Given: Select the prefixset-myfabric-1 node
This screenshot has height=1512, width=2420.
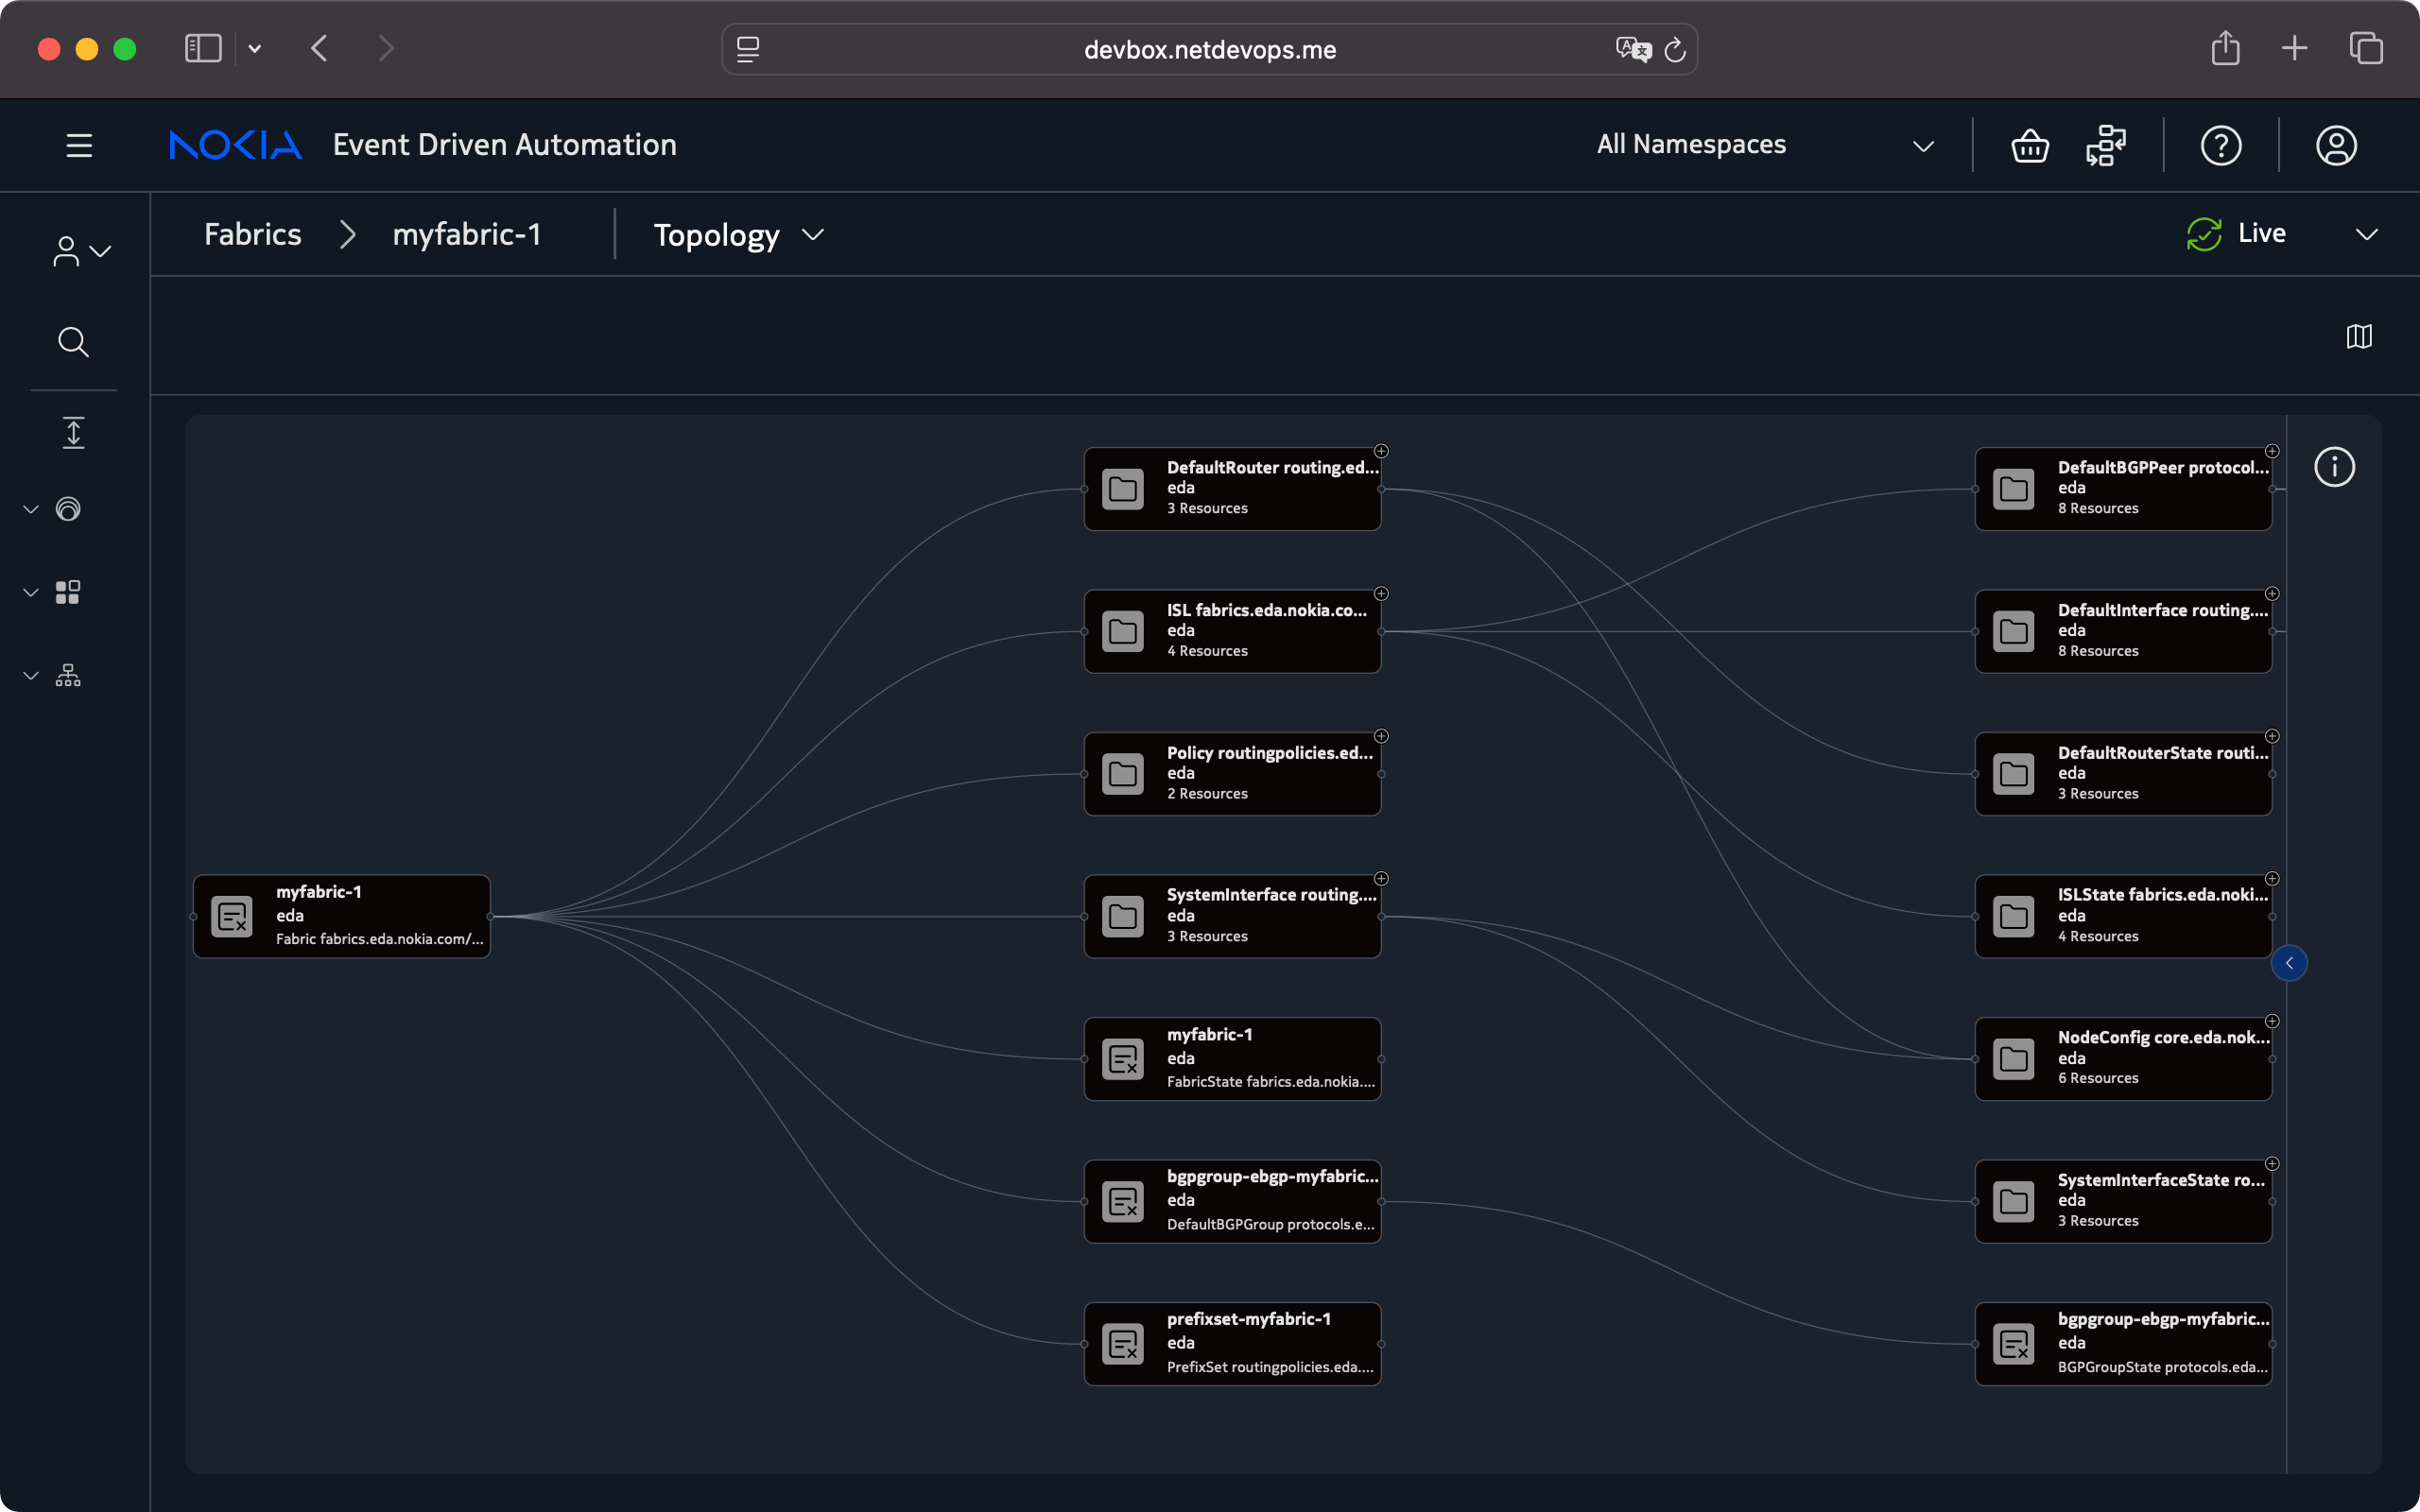Looking at the screenshot, I should click(x=1232, y=1343).
